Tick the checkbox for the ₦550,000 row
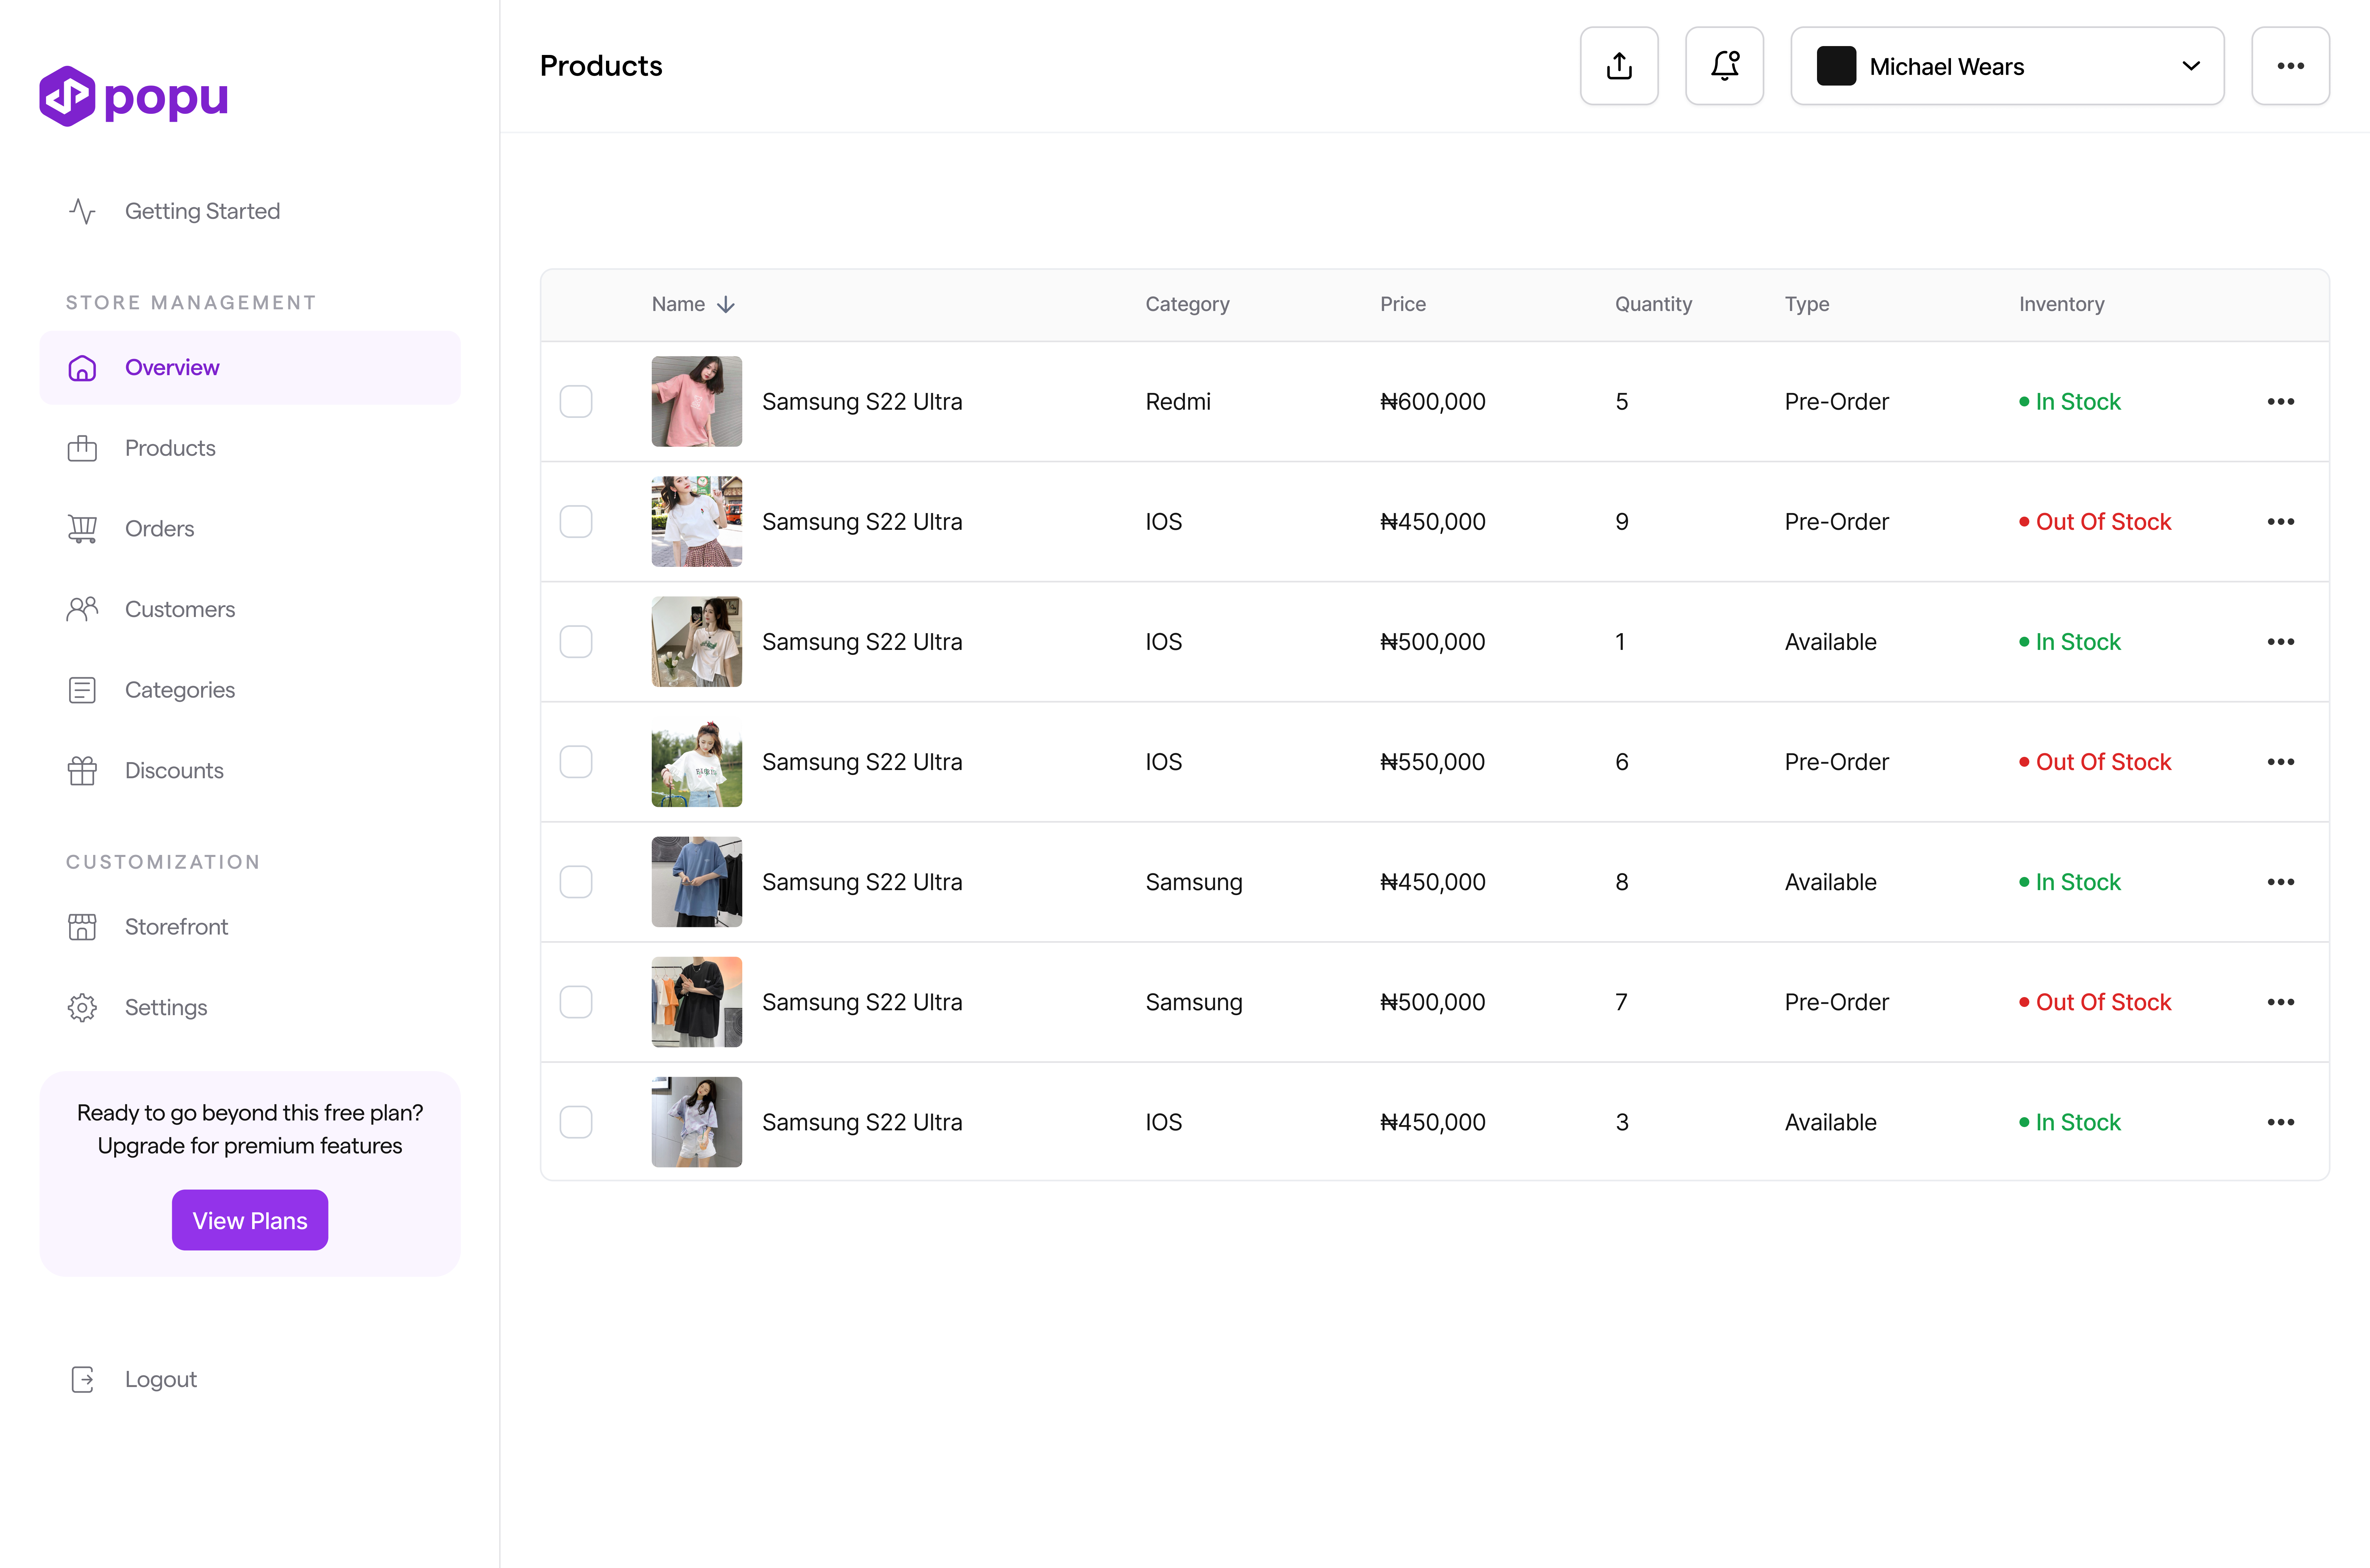Image resolution: width=2370 pixels, height=1568 pixels. click(576, 762)
